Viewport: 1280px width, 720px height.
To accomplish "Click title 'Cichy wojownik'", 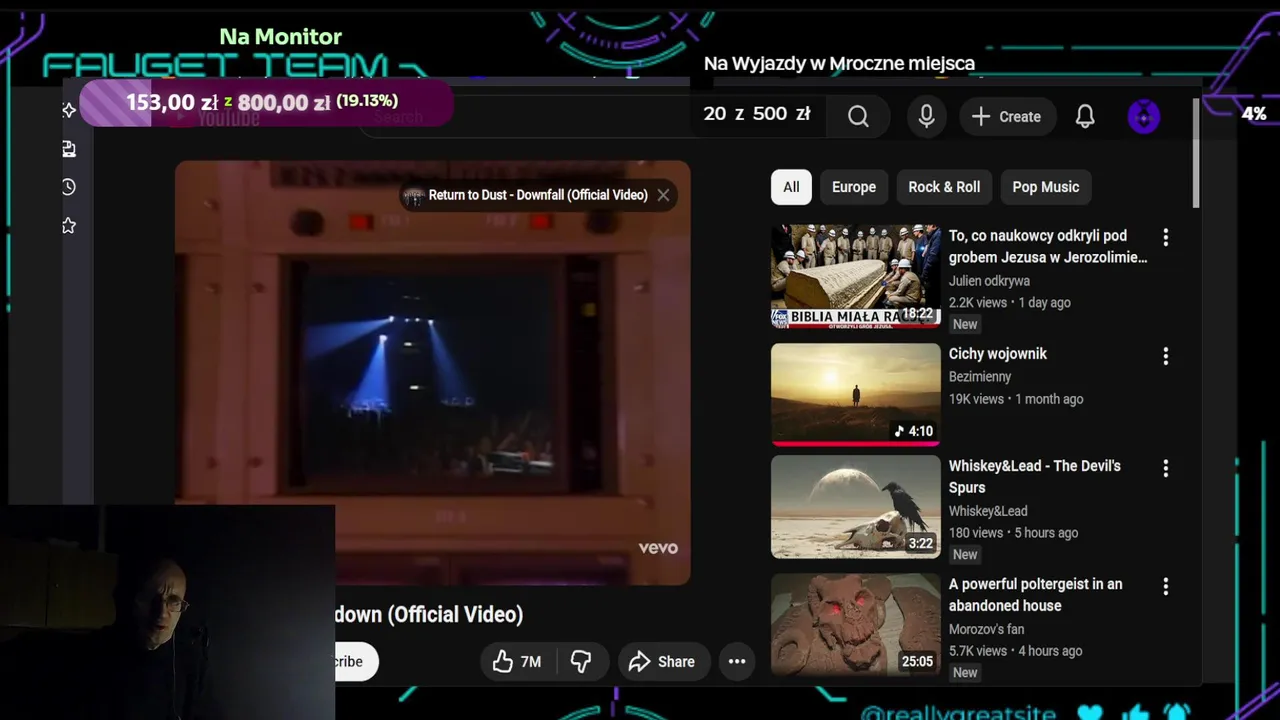I will (998, 354).
